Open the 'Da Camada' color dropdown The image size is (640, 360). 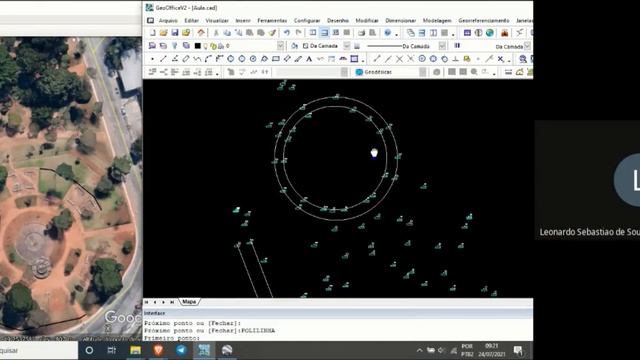coord(347,46)
